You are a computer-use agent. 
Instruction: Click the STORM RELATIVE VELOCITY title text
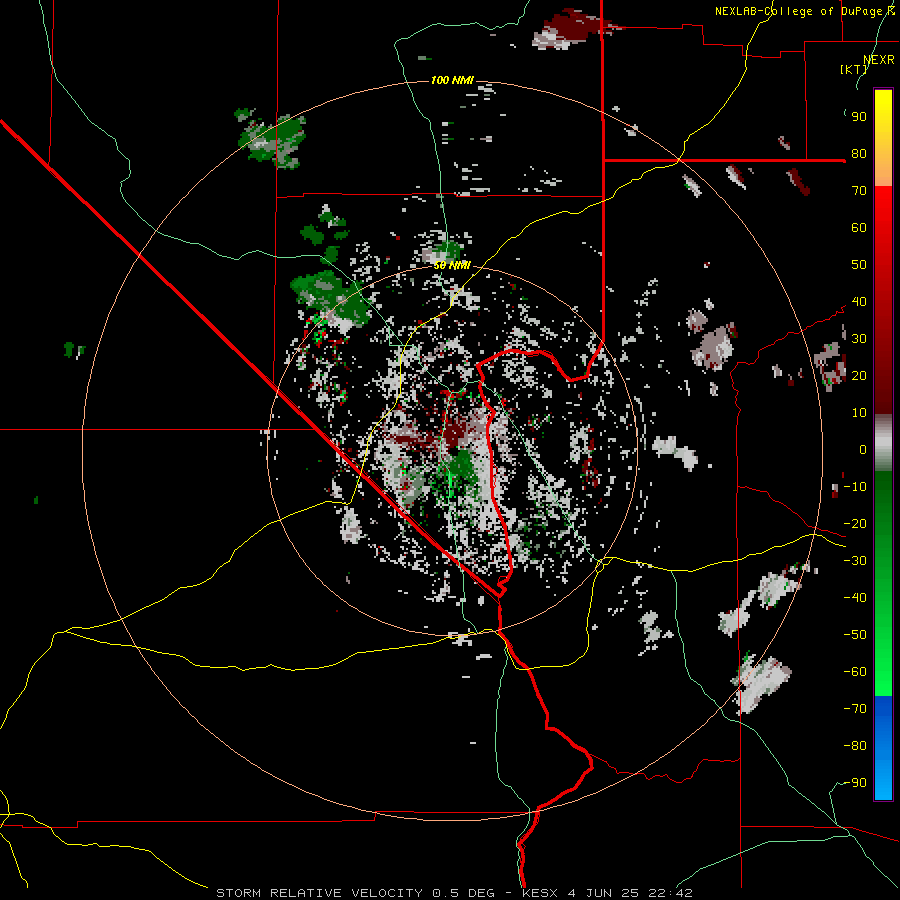click(x=318, y=893)
